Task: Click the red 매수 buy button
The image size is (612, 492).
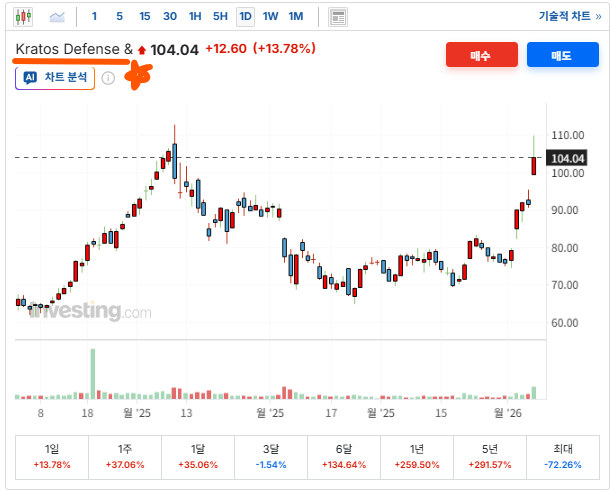Action: pyautogui.click(x=482, y=55)
